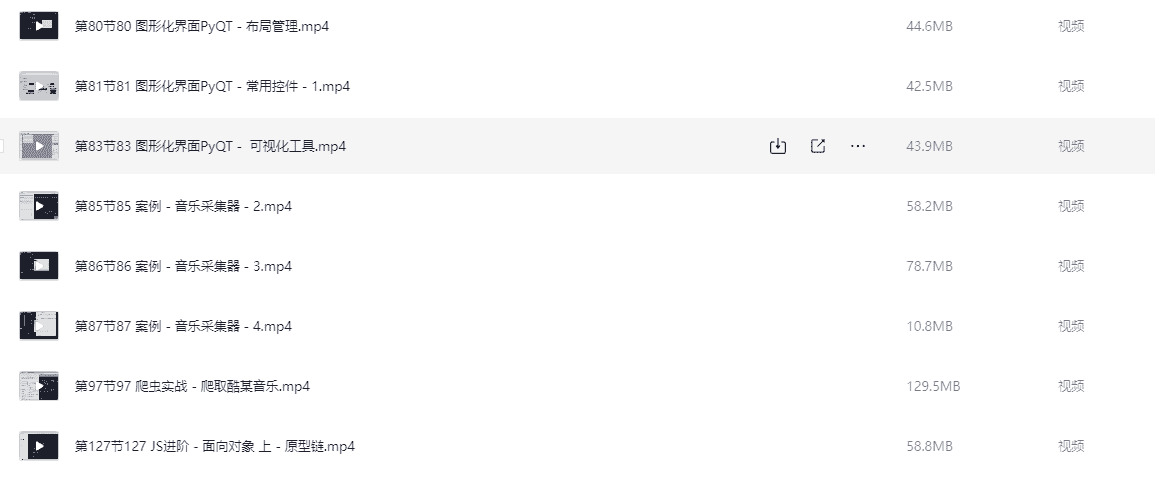
Task: Open file 第86节86 音乐采集器 - 3.mp4
Action: tap(183, 266)
